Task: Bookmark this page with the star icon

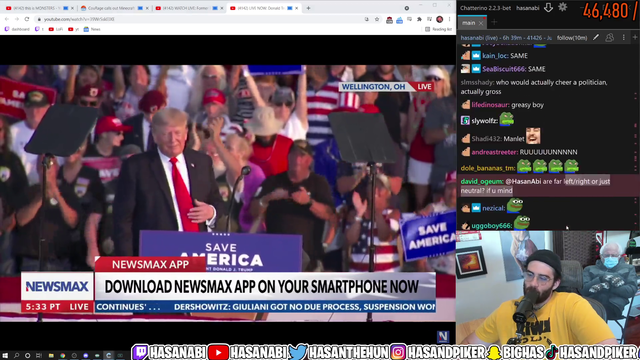Action: click(x=377, y=19)
